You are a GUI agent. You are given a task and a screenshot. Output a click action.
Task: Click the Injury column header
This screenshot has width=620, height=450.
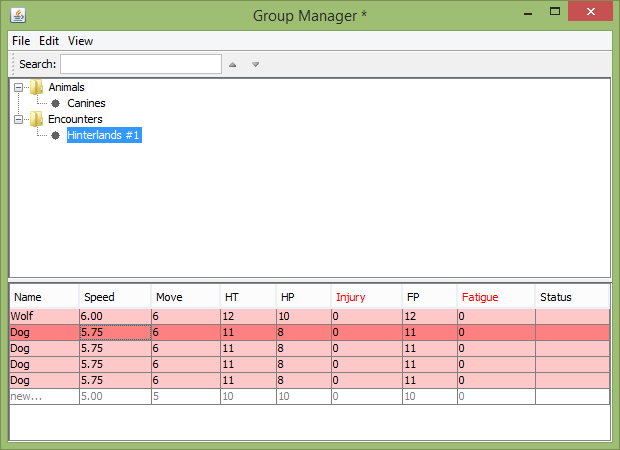[367, 297]
